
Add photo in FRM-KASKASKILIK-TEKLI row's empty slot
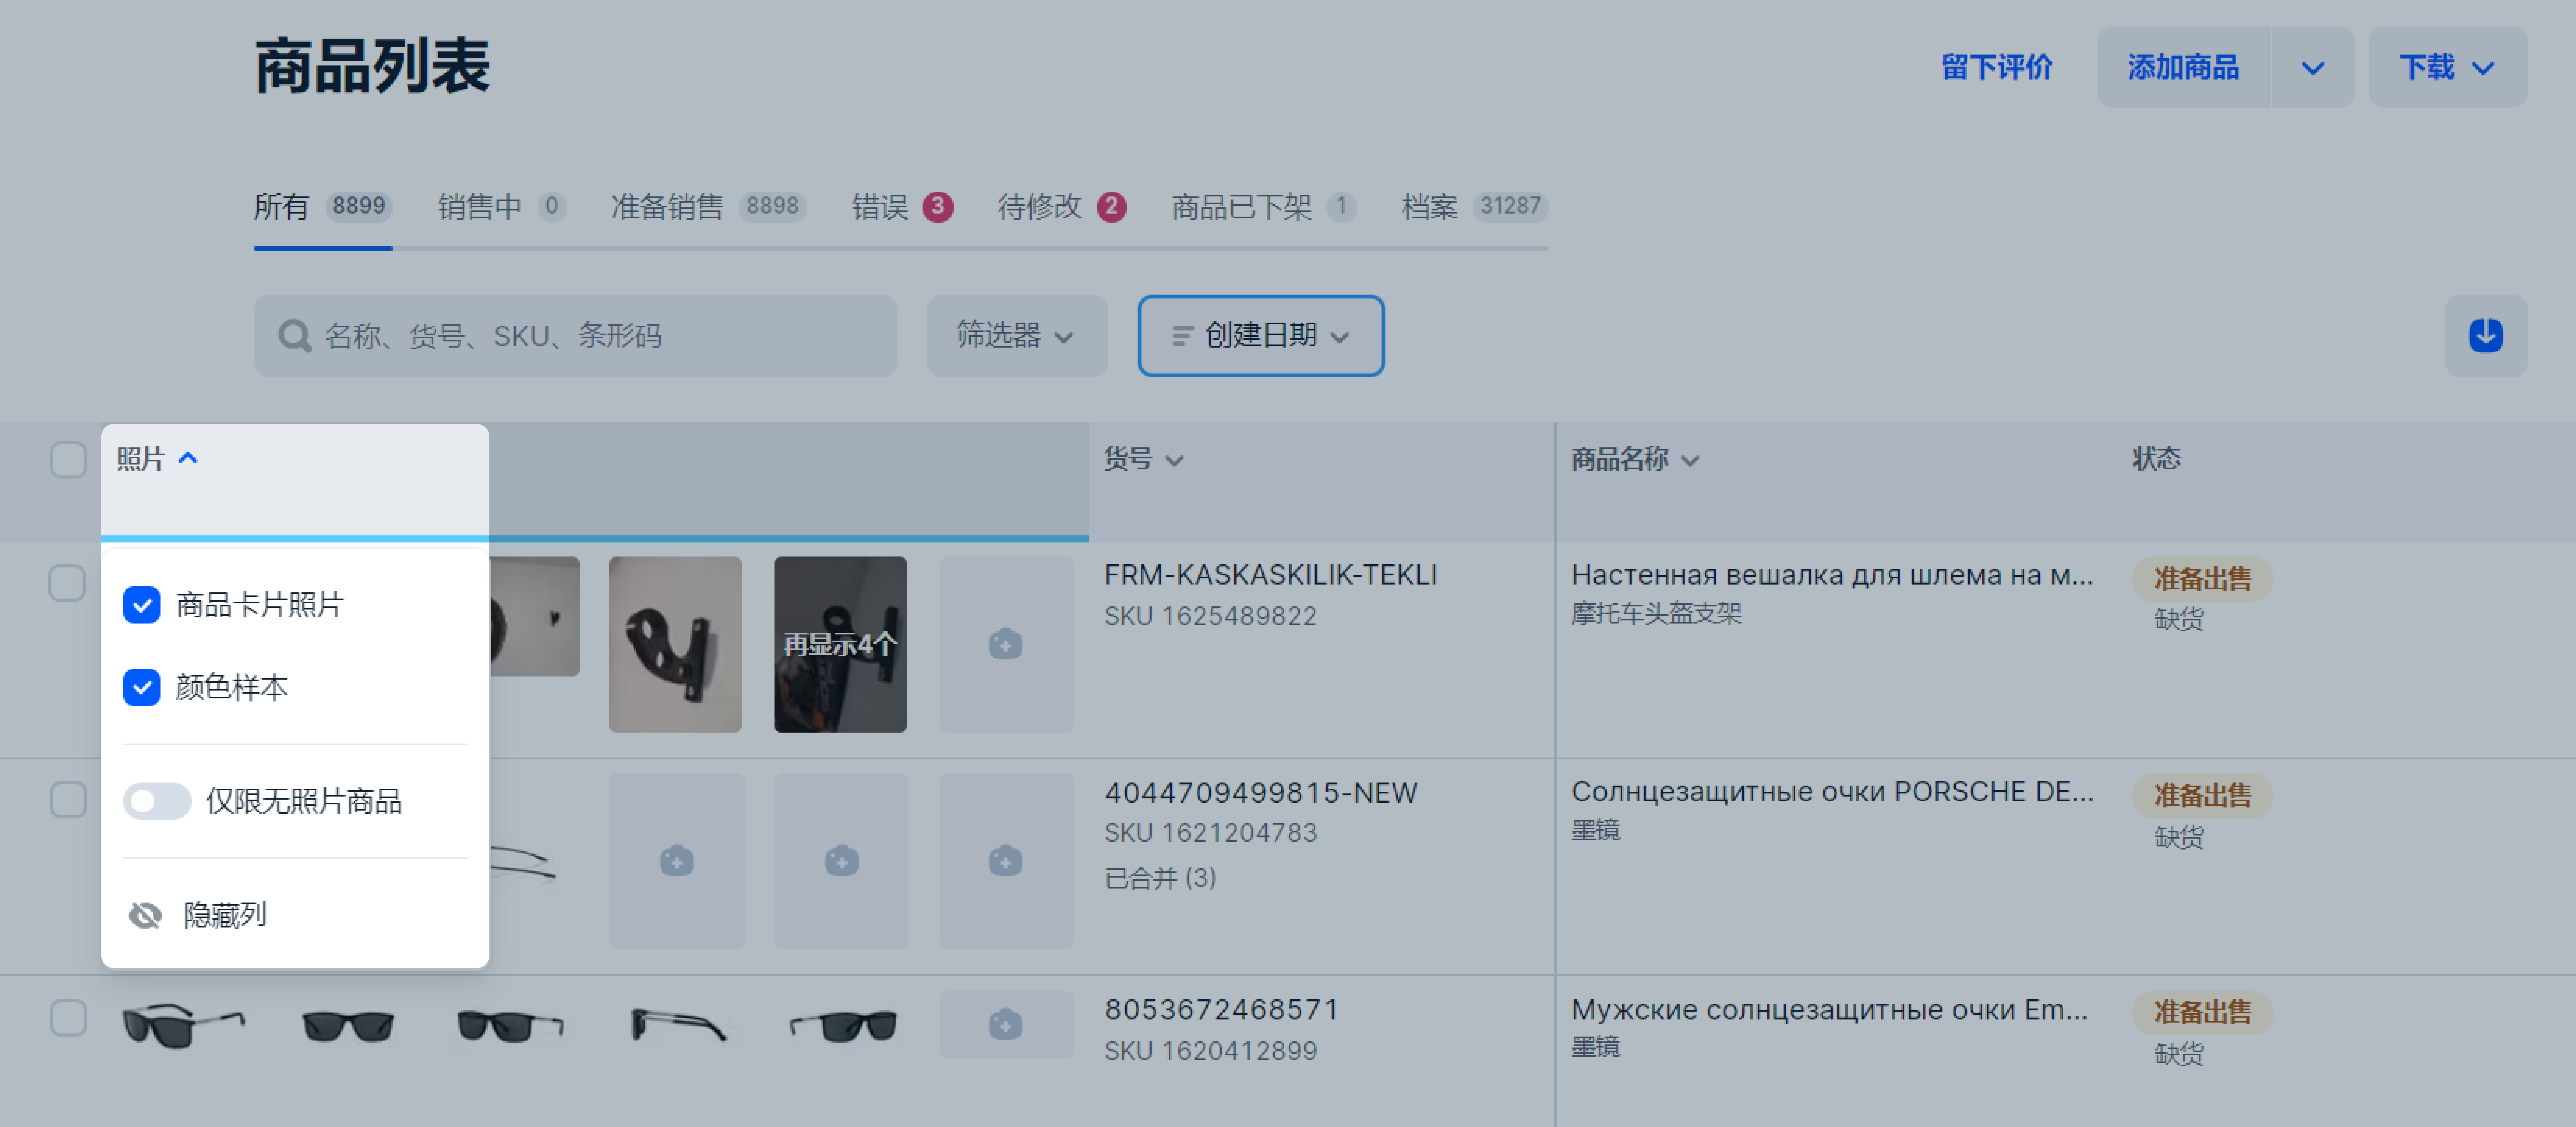(1005, 644)
